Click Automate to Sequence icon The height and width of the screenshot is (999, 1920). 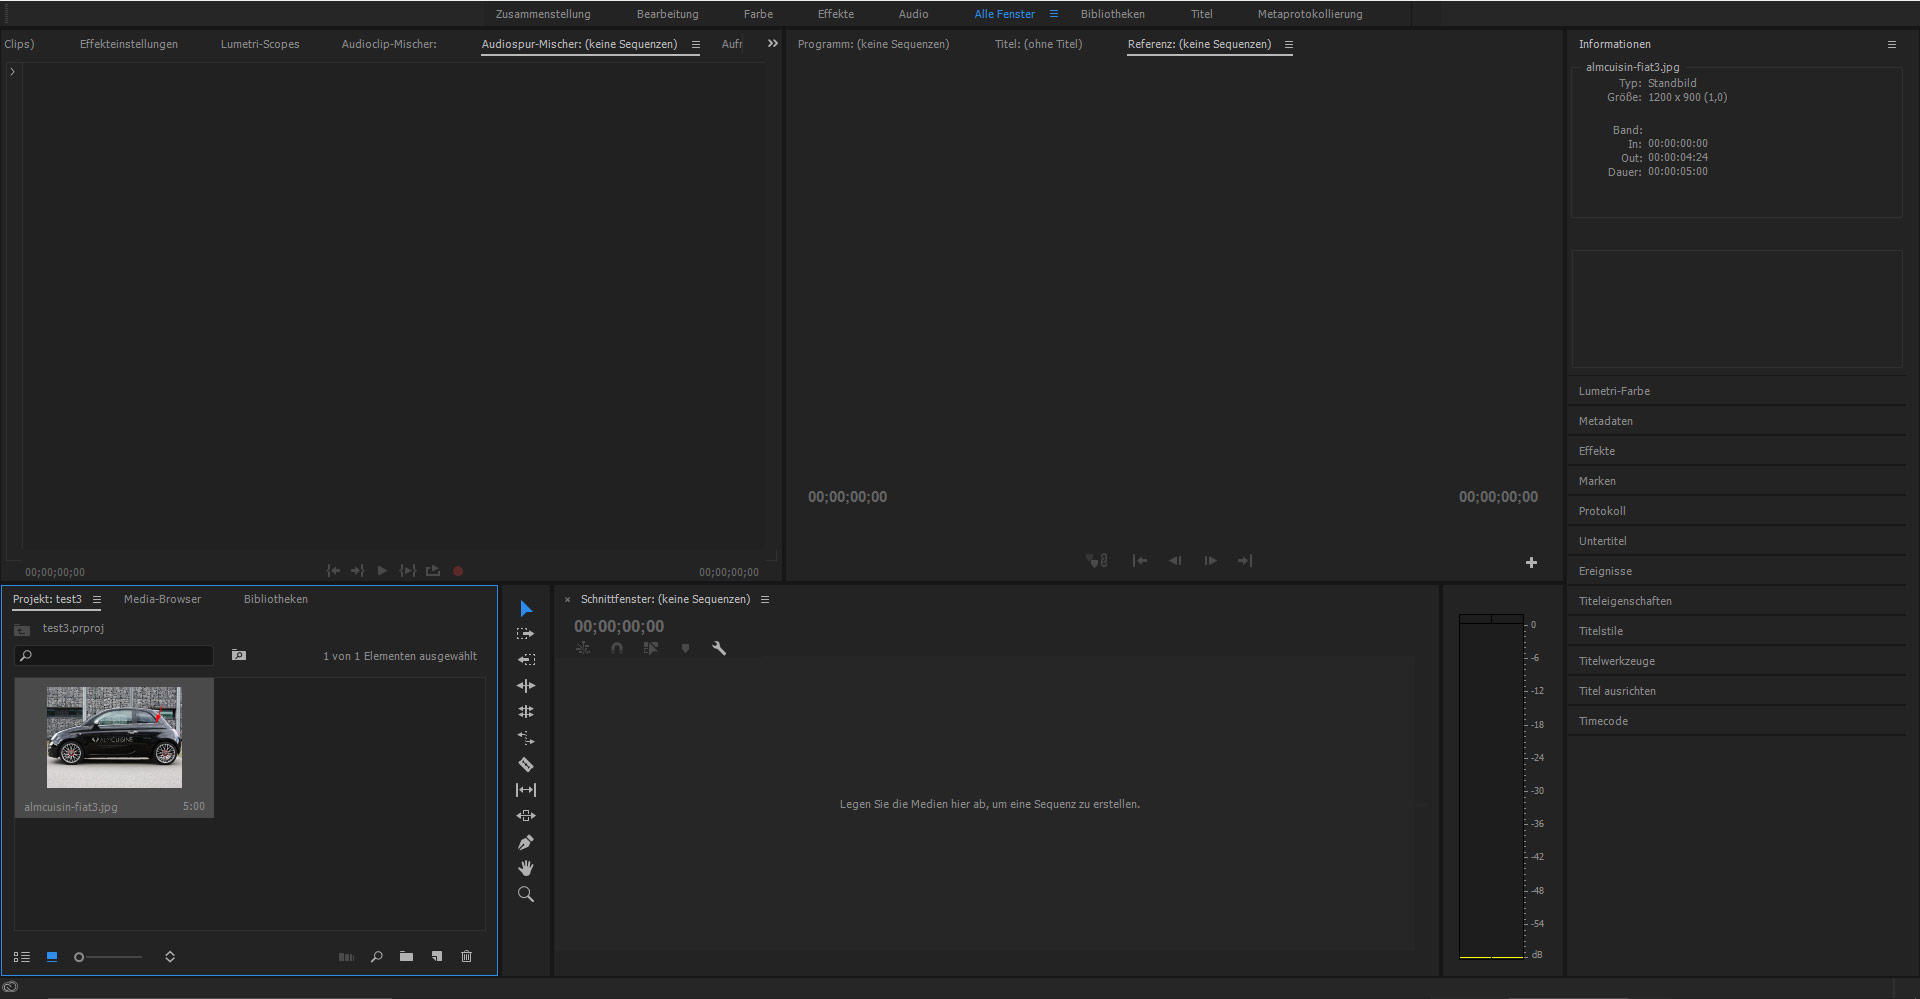pyautogui.click(x=346, y=957)
